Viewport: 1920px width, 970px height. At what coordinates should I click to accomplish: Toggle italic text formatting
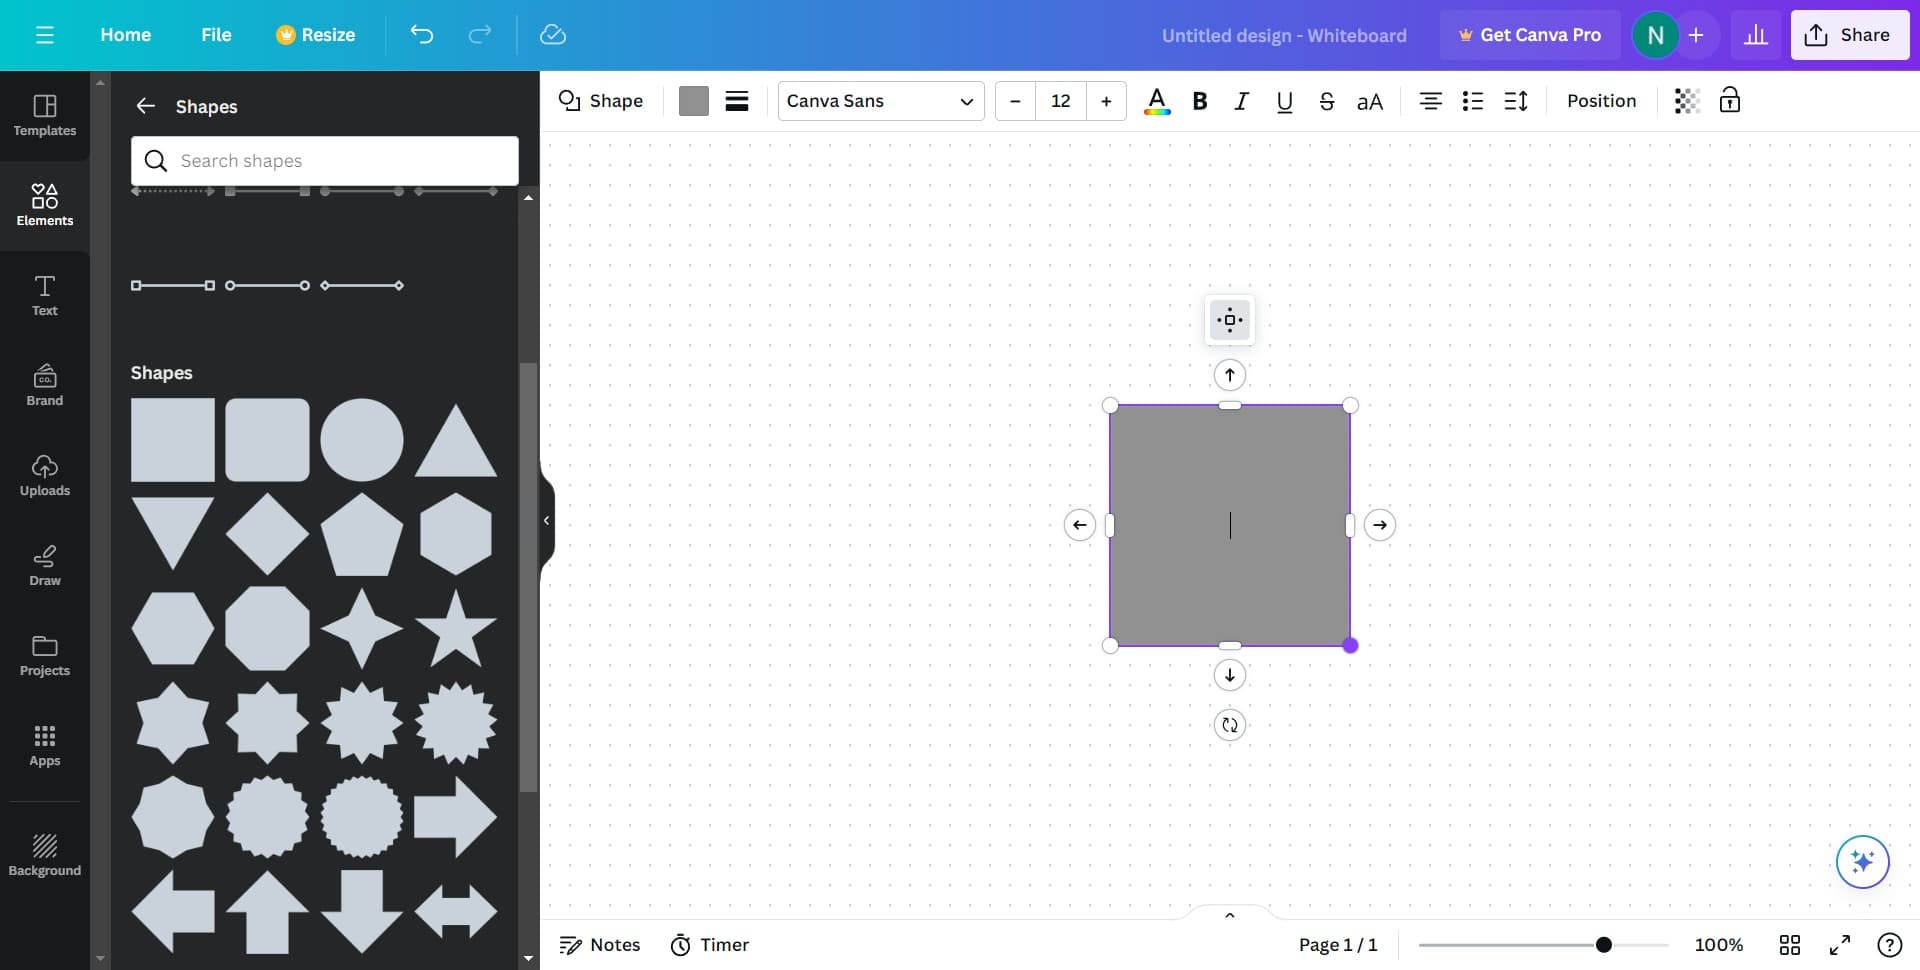1241,101
